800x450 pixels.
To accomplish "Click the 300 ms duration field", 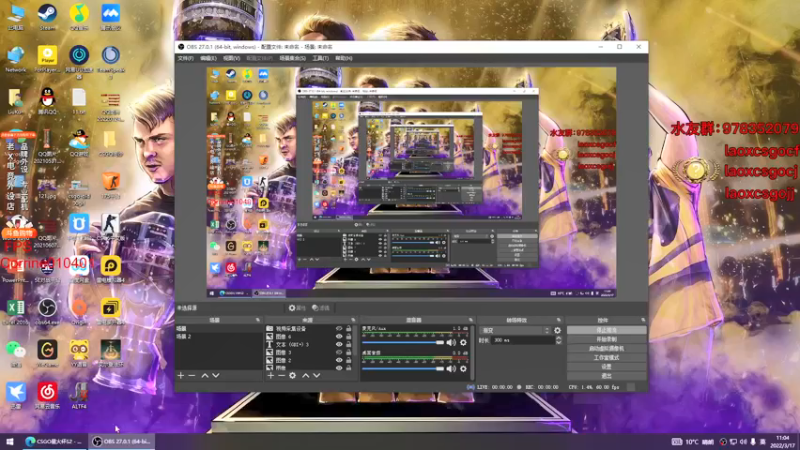I will (x=522, y=340).
